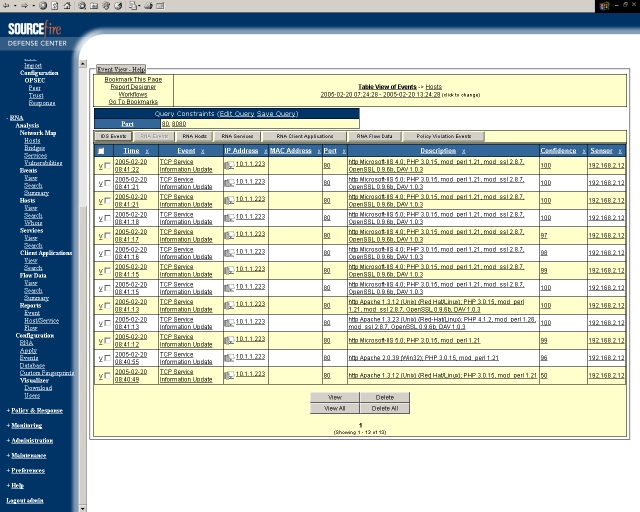Expand the Preferences sidebar section
Screen dimensions: 640x512
point(26,471)
